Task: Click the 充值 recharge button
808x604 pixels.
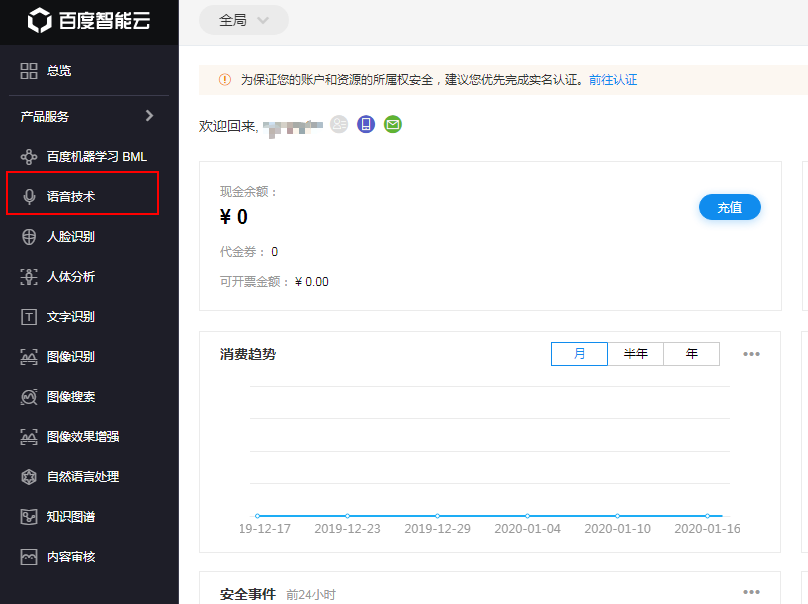Action: 730,207
